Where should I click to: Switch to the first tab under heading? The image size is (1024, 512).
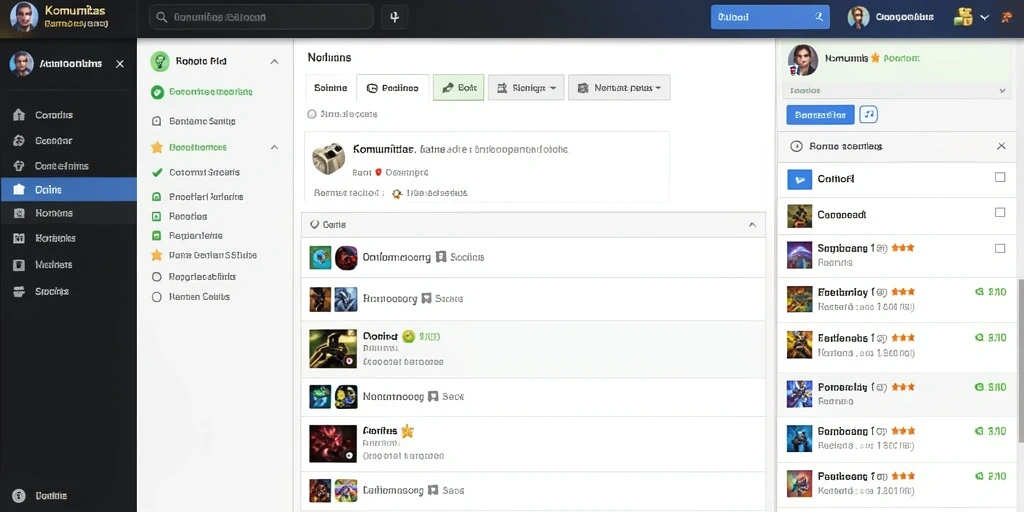point(330,88)
